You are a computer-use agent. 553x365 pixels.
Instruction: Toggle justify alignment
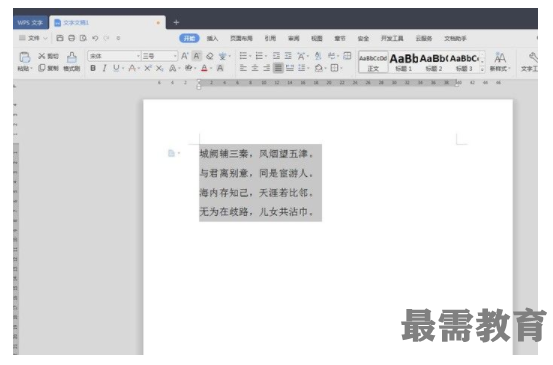[278, 68]
